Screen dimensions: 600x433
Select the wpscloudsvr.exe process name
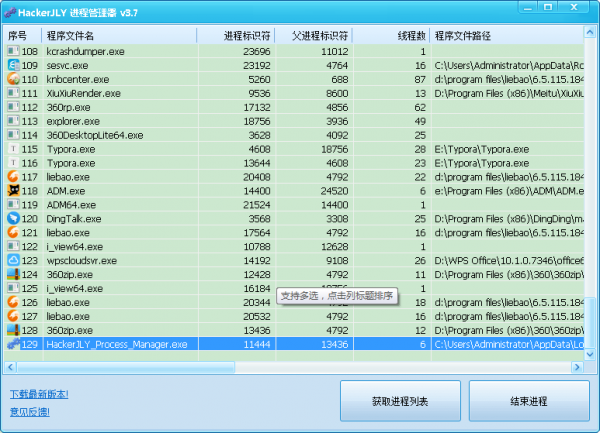82,260
